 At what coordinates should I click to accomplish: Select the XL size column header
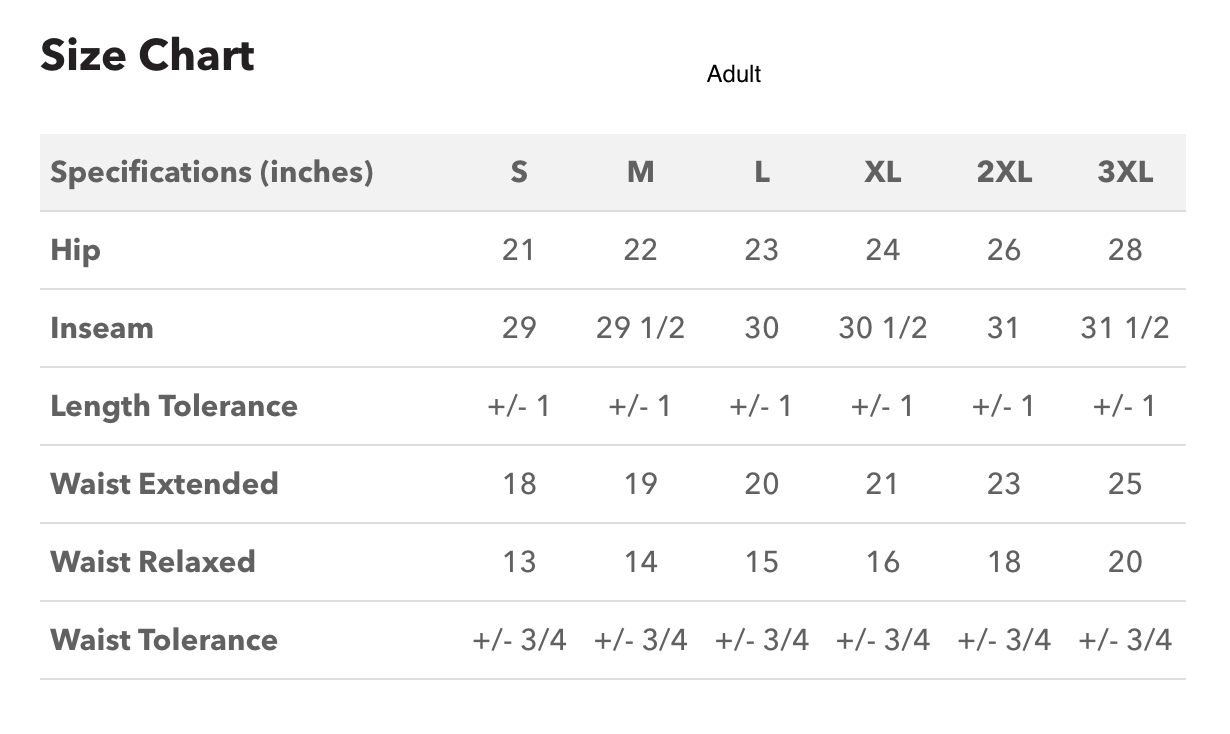point(882,172)
